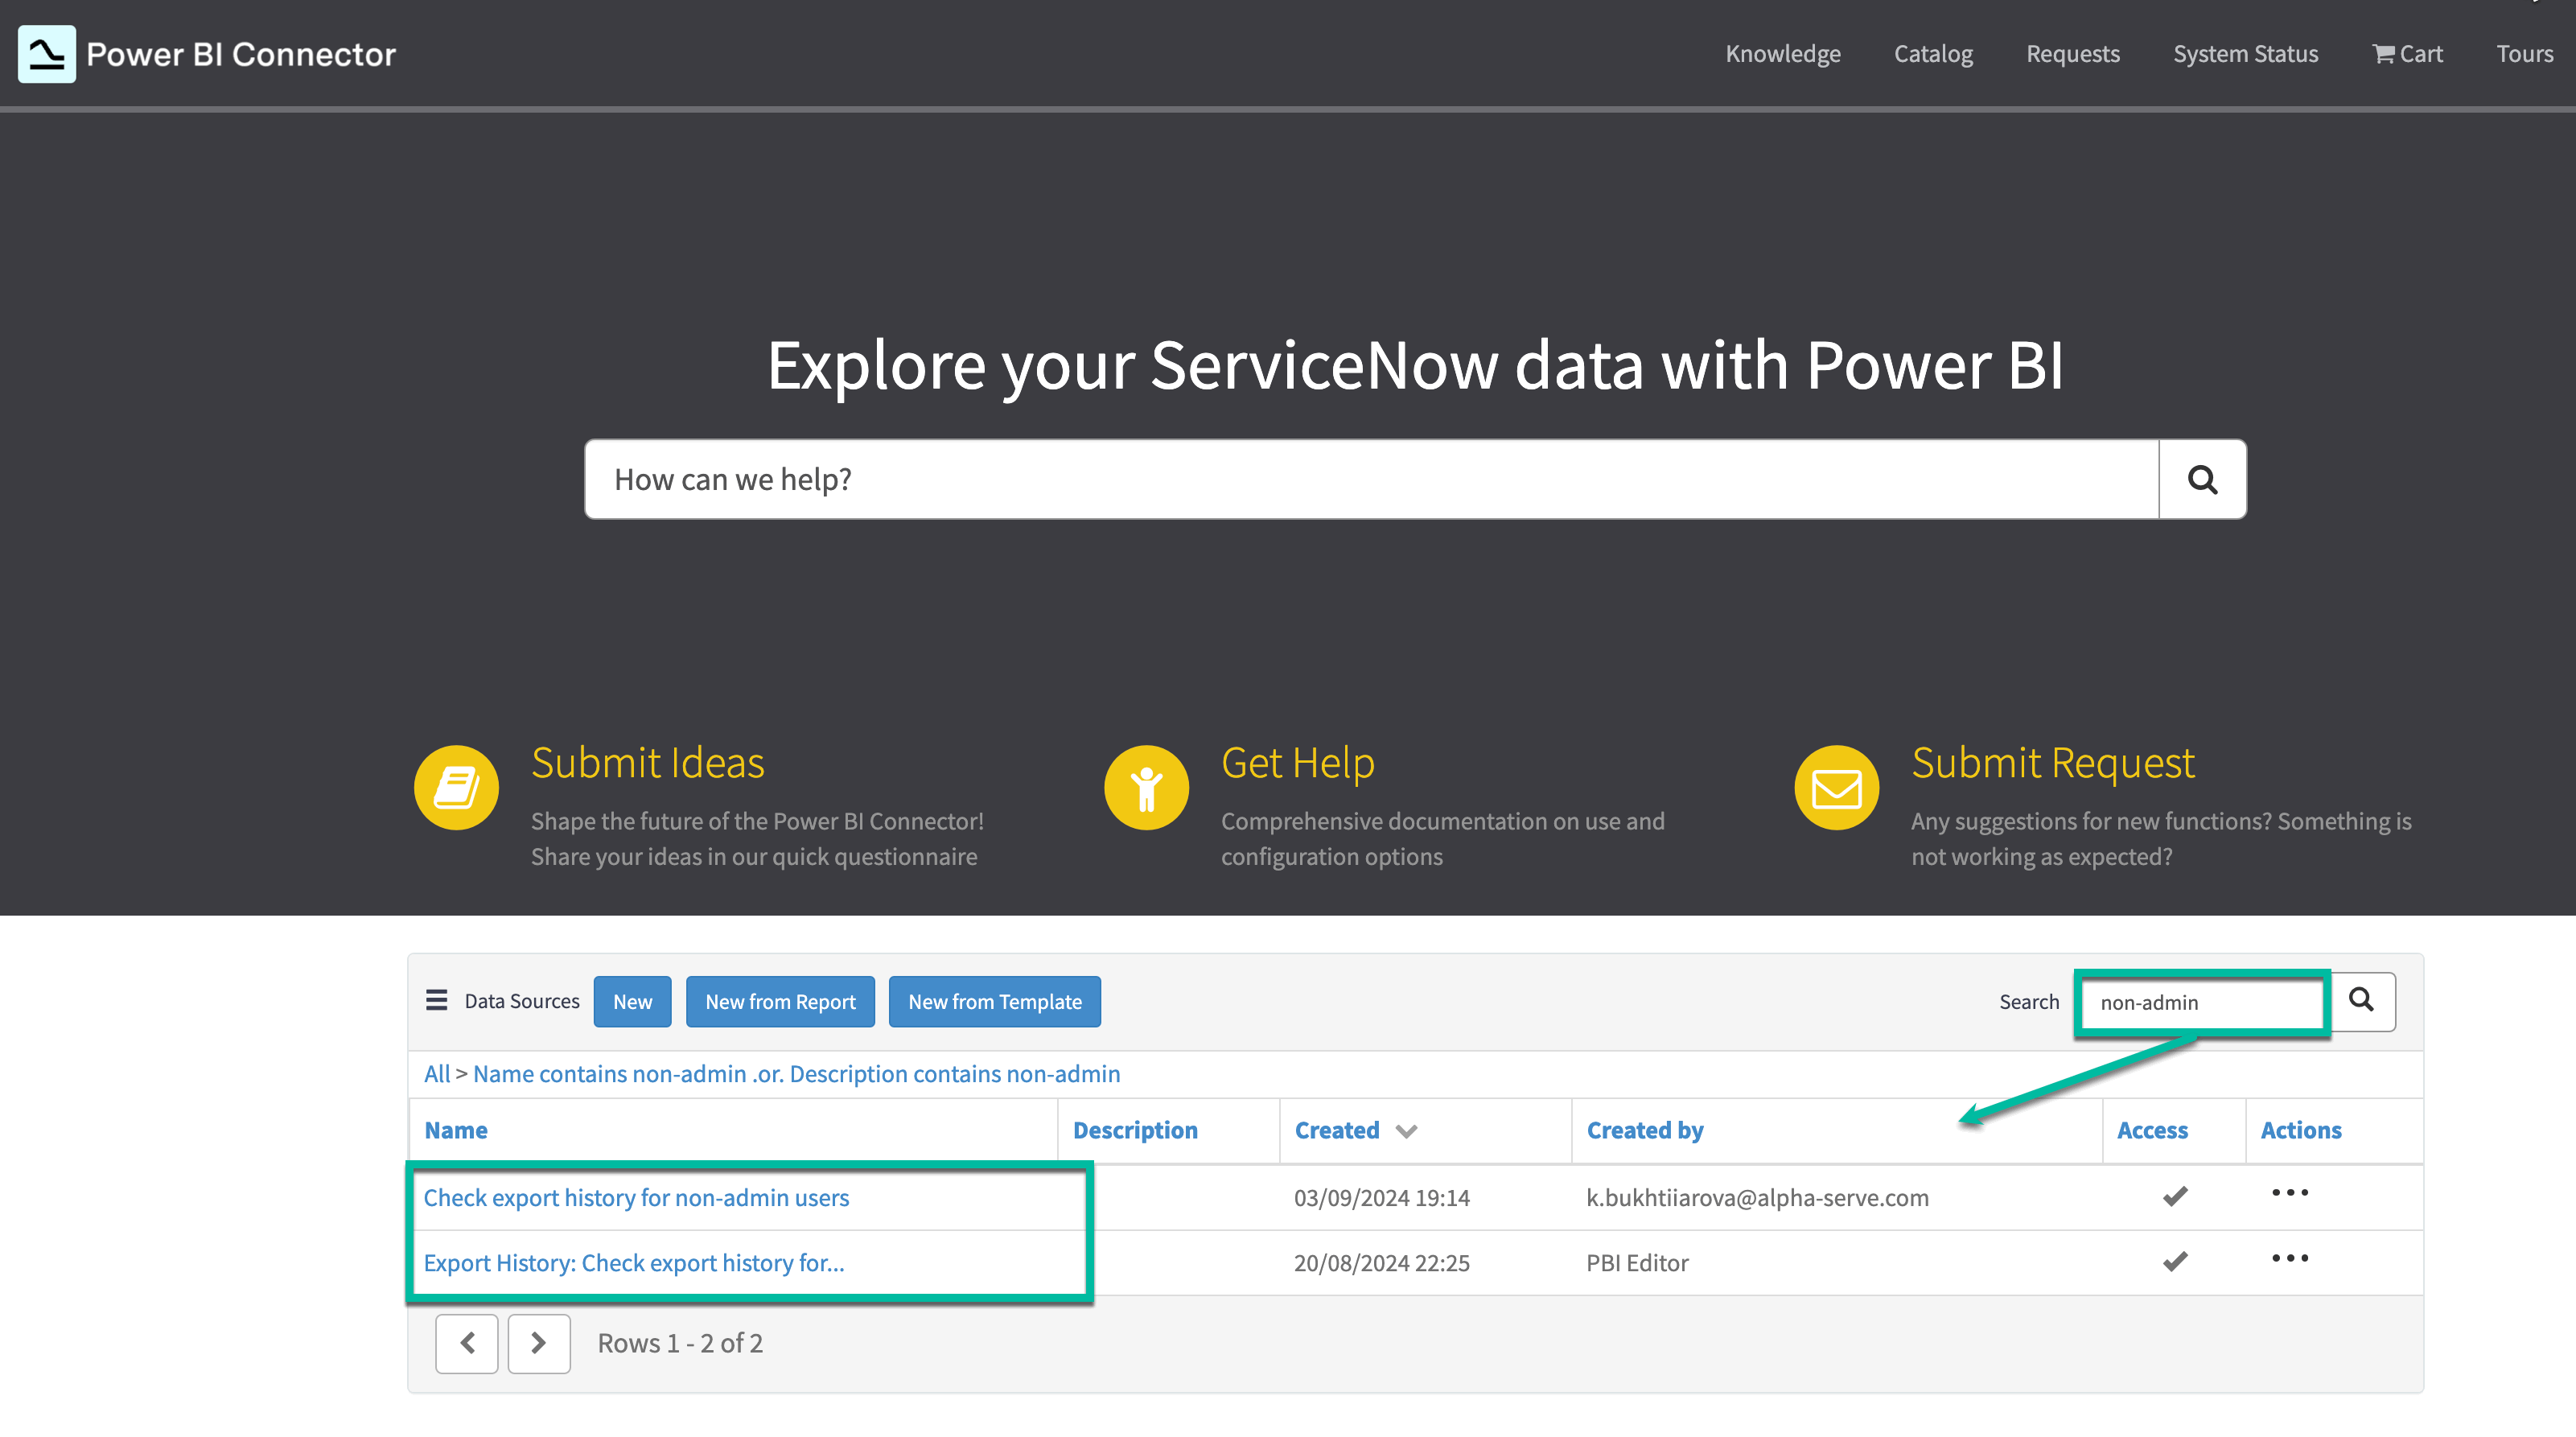Toggle access for the Export History row

point(2174,1262)
